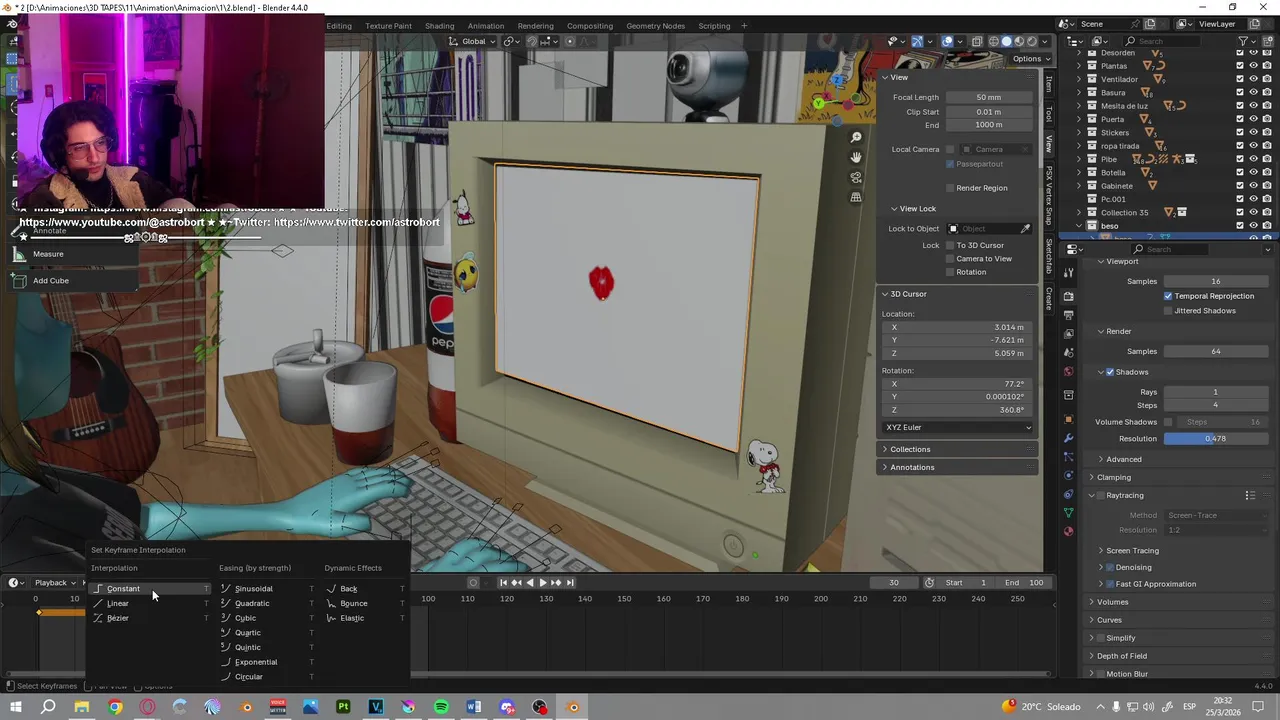
Task: Click the Lock to Object eyedropper
Action: [x=1025, y=229]
